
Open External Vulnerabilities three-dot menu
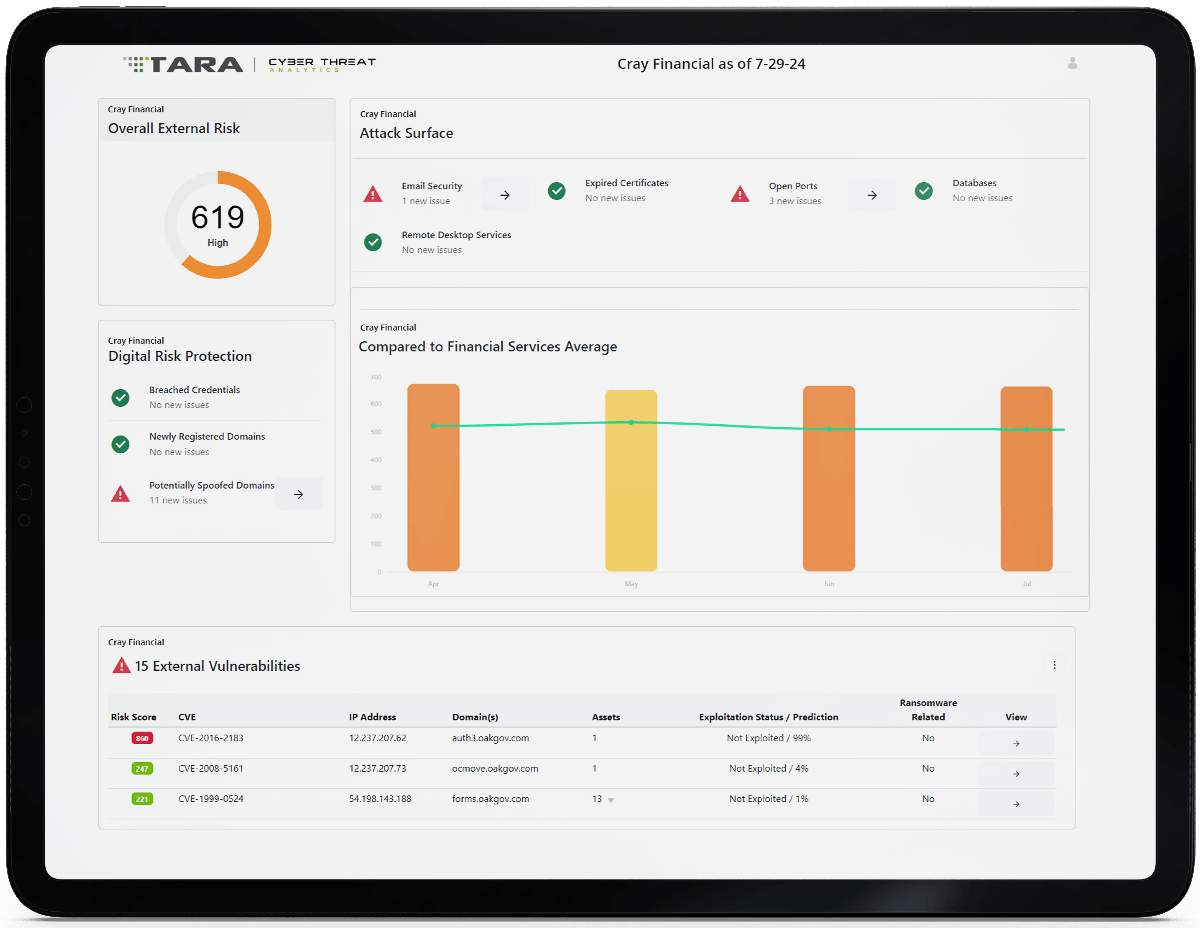tap(1054, 665)
